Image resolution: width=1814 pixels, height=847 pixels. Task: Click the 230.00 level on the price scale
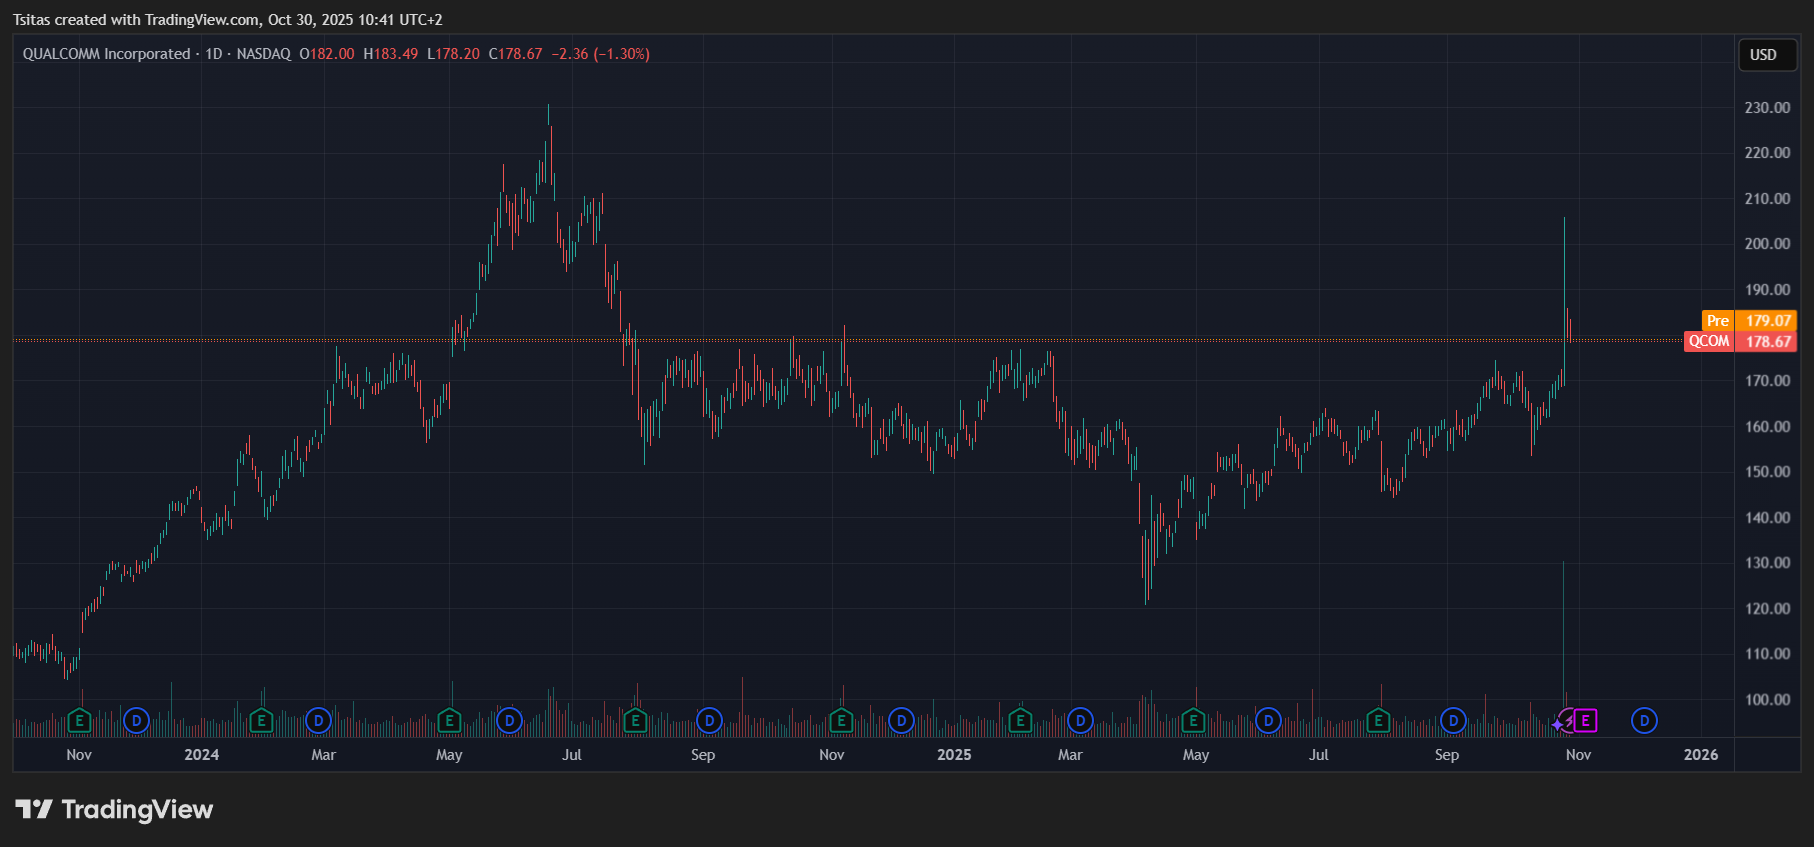pyautogui.click(x=1767, y=108)
